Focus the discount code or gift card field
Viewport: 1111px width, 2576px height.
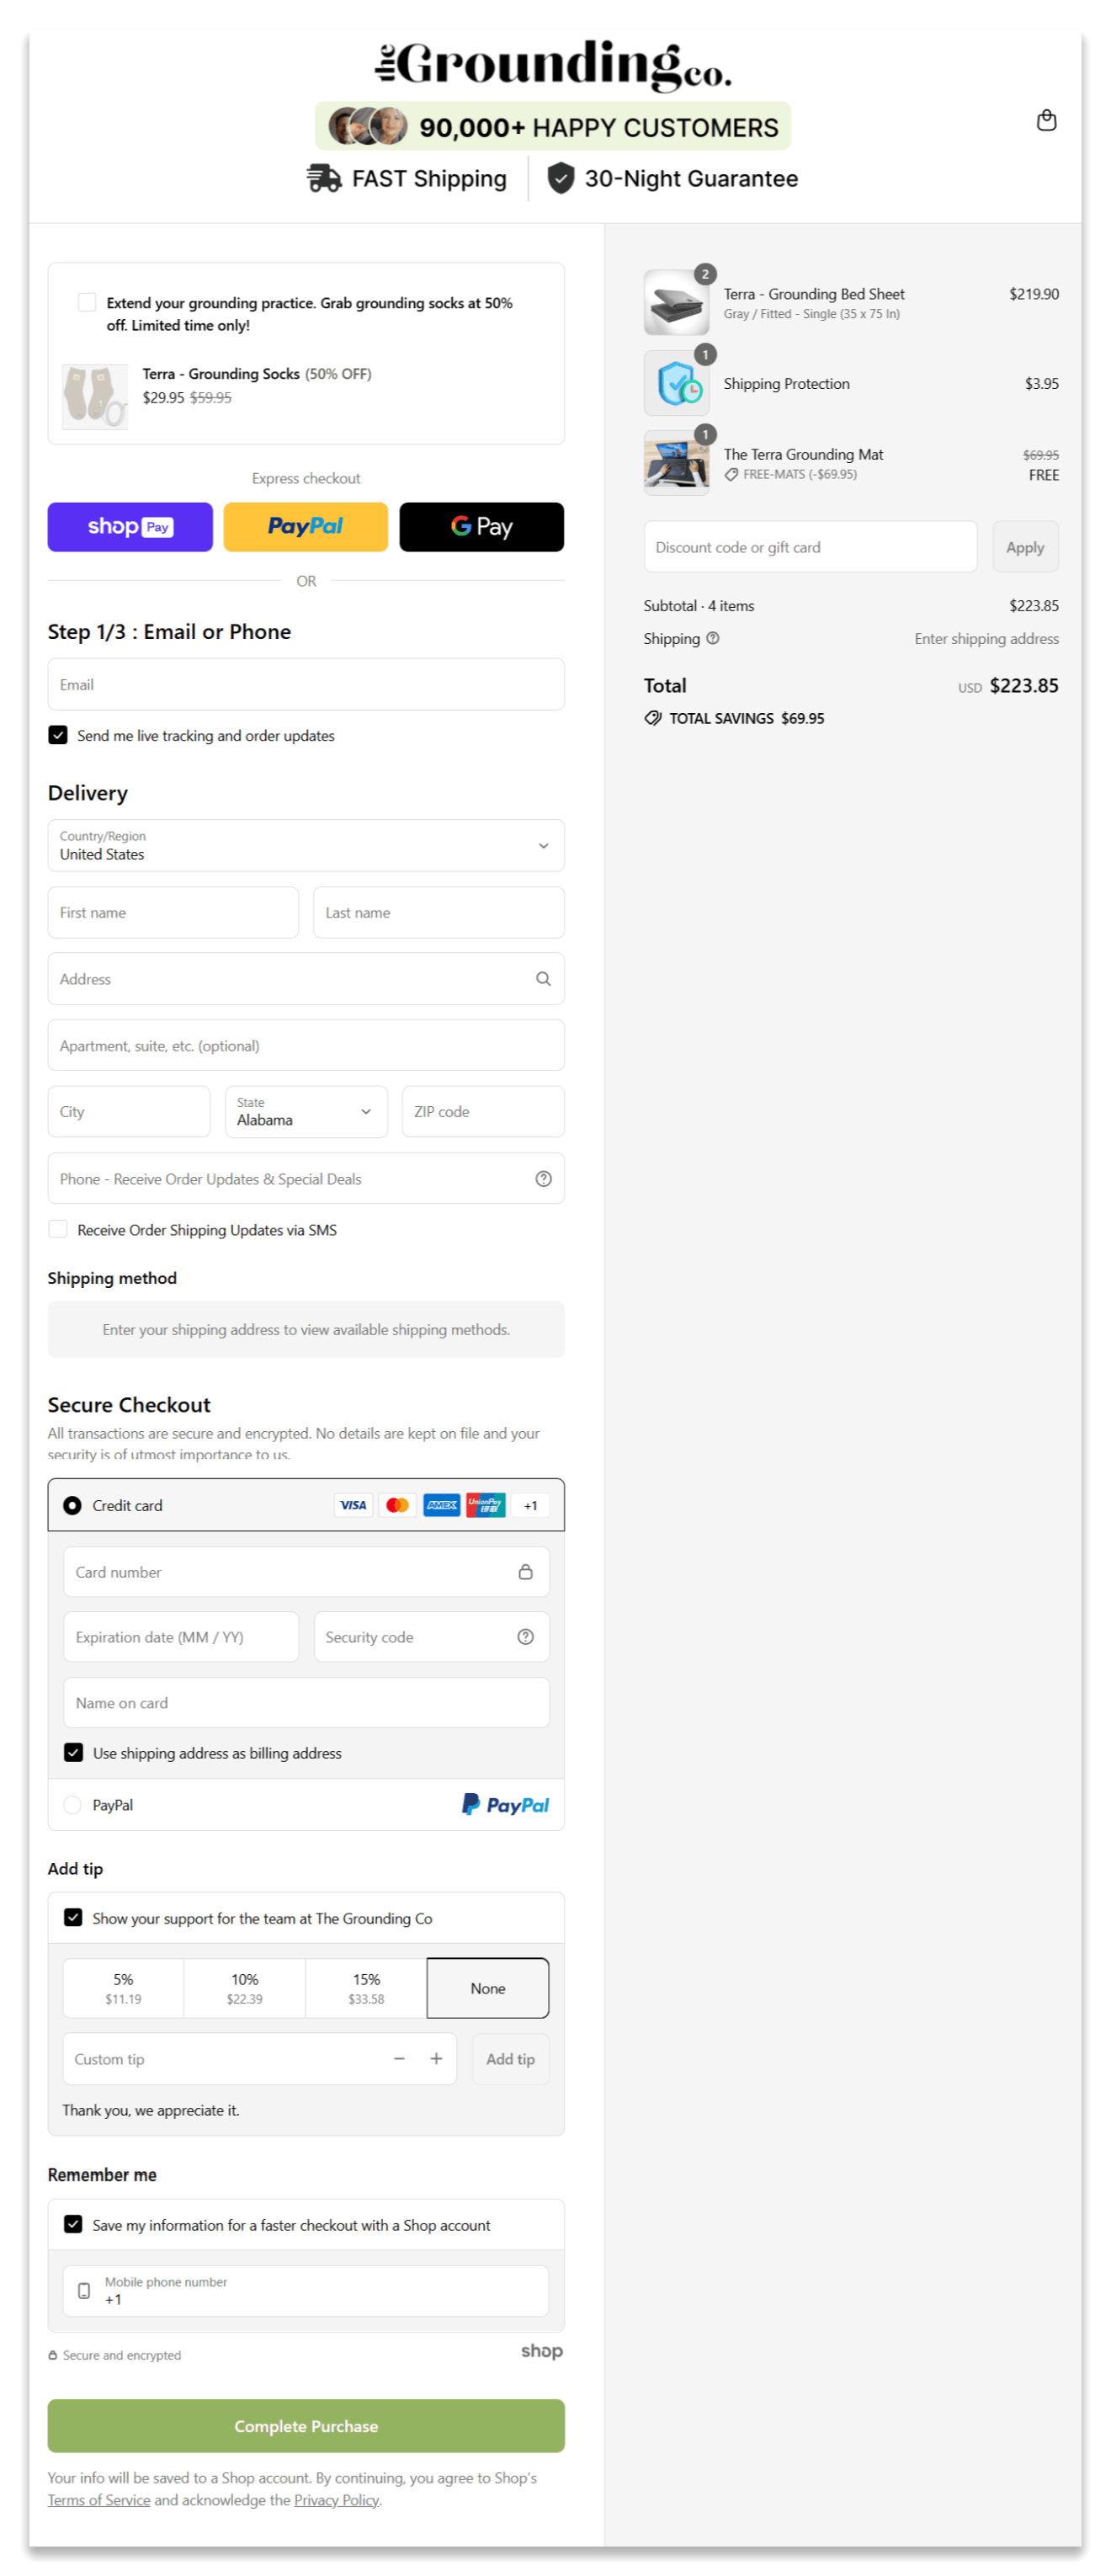tap(810, 546)
